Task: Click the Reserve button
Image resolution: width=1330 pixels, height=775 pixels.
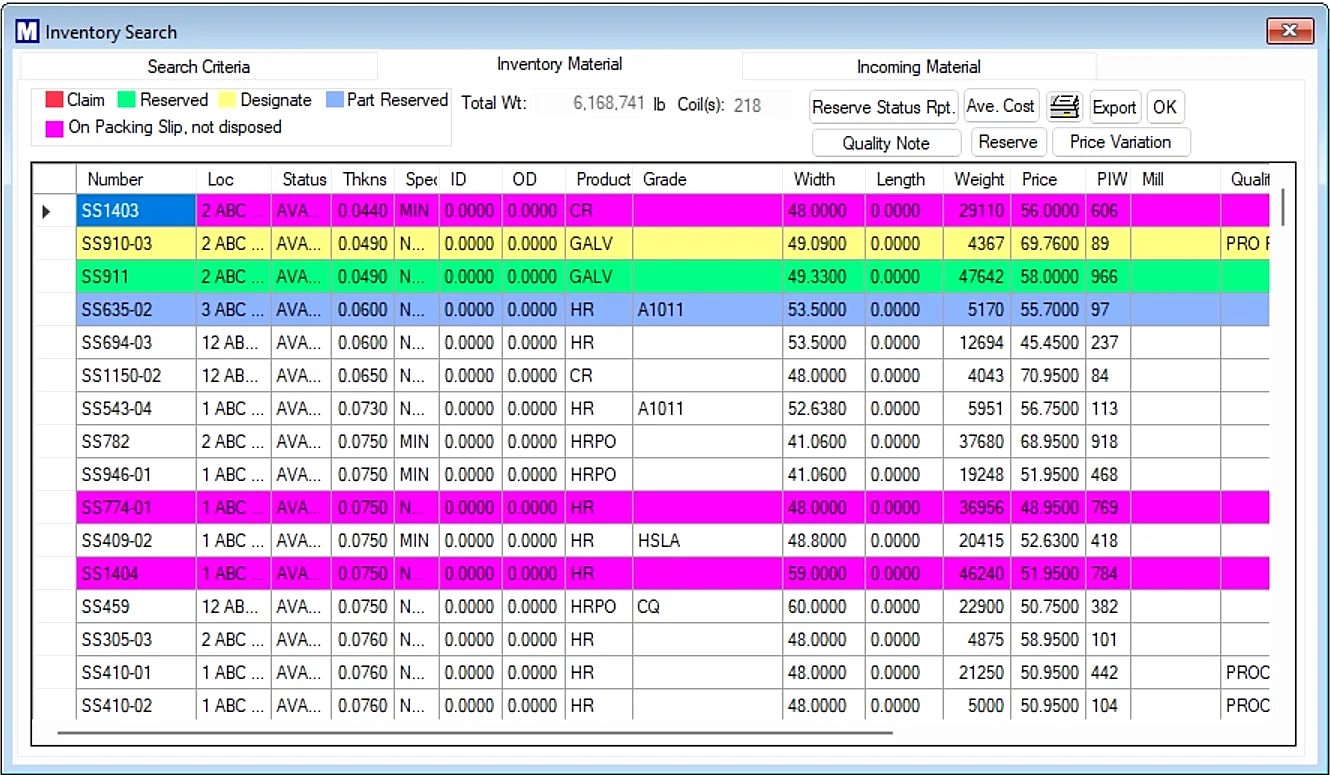Action: pos(1008,142)
